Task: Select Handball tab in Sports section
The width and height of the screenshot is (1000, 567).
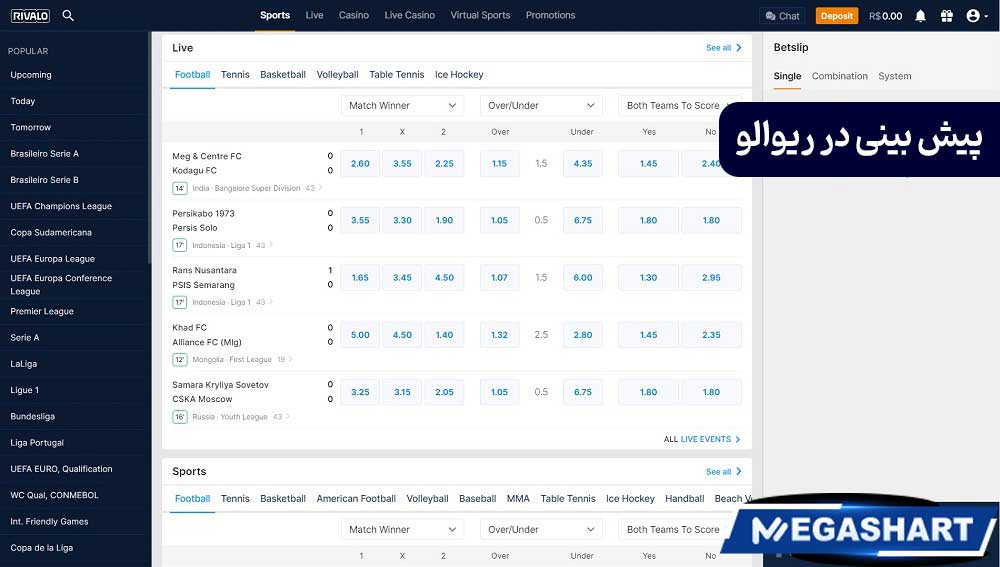Action: (x=685, y=499)
